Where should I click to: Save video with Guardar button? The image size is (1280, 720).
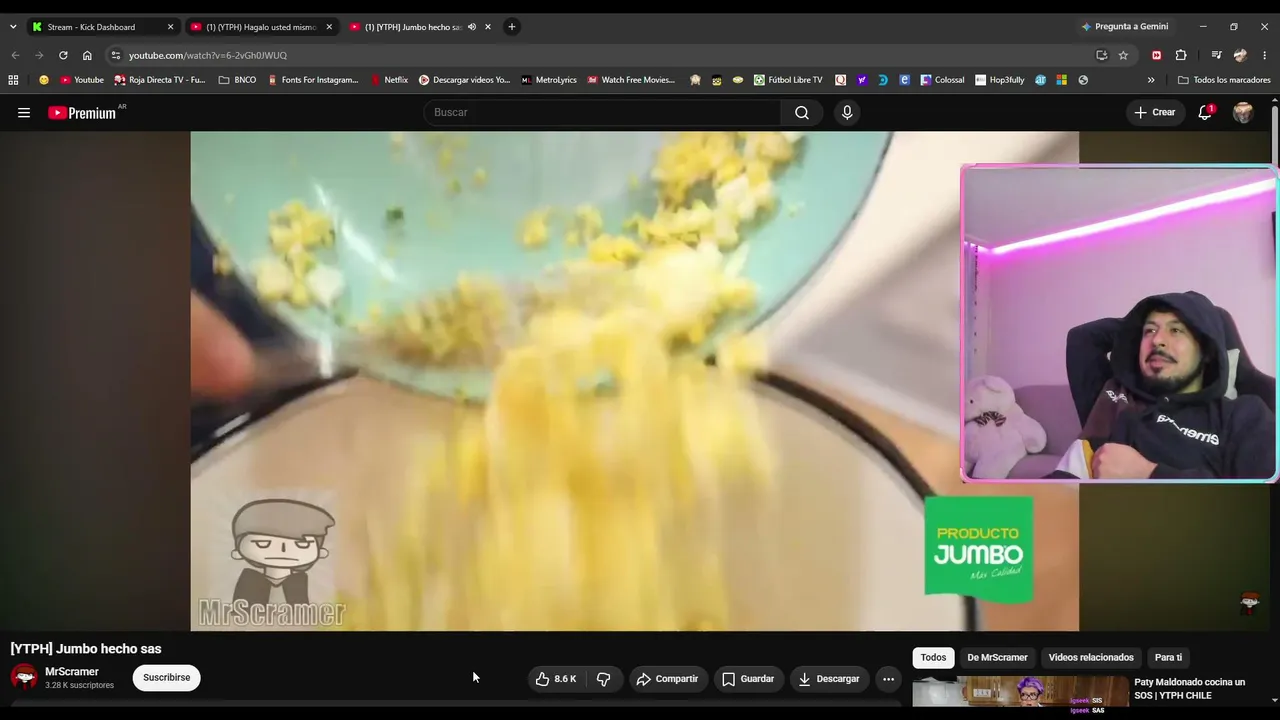click(x=748, y=679)
